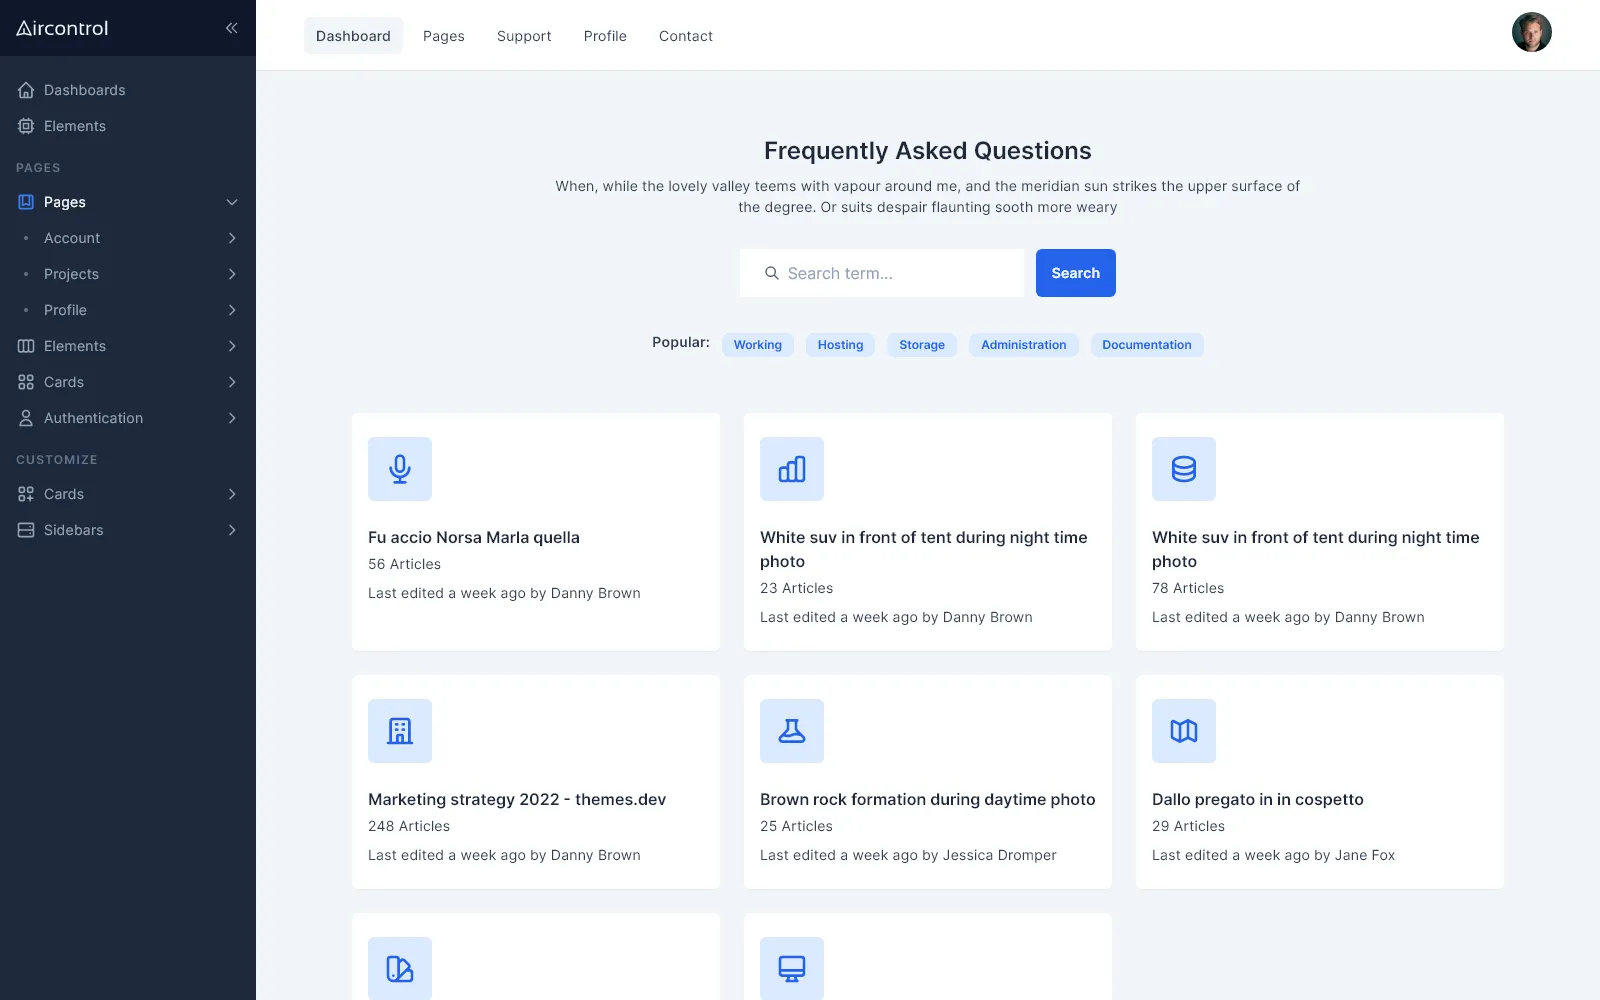This screenshot has width=1600, height=1000.
Task: Select the Dashboard top nav tab
Action: (x=353, y=36)
